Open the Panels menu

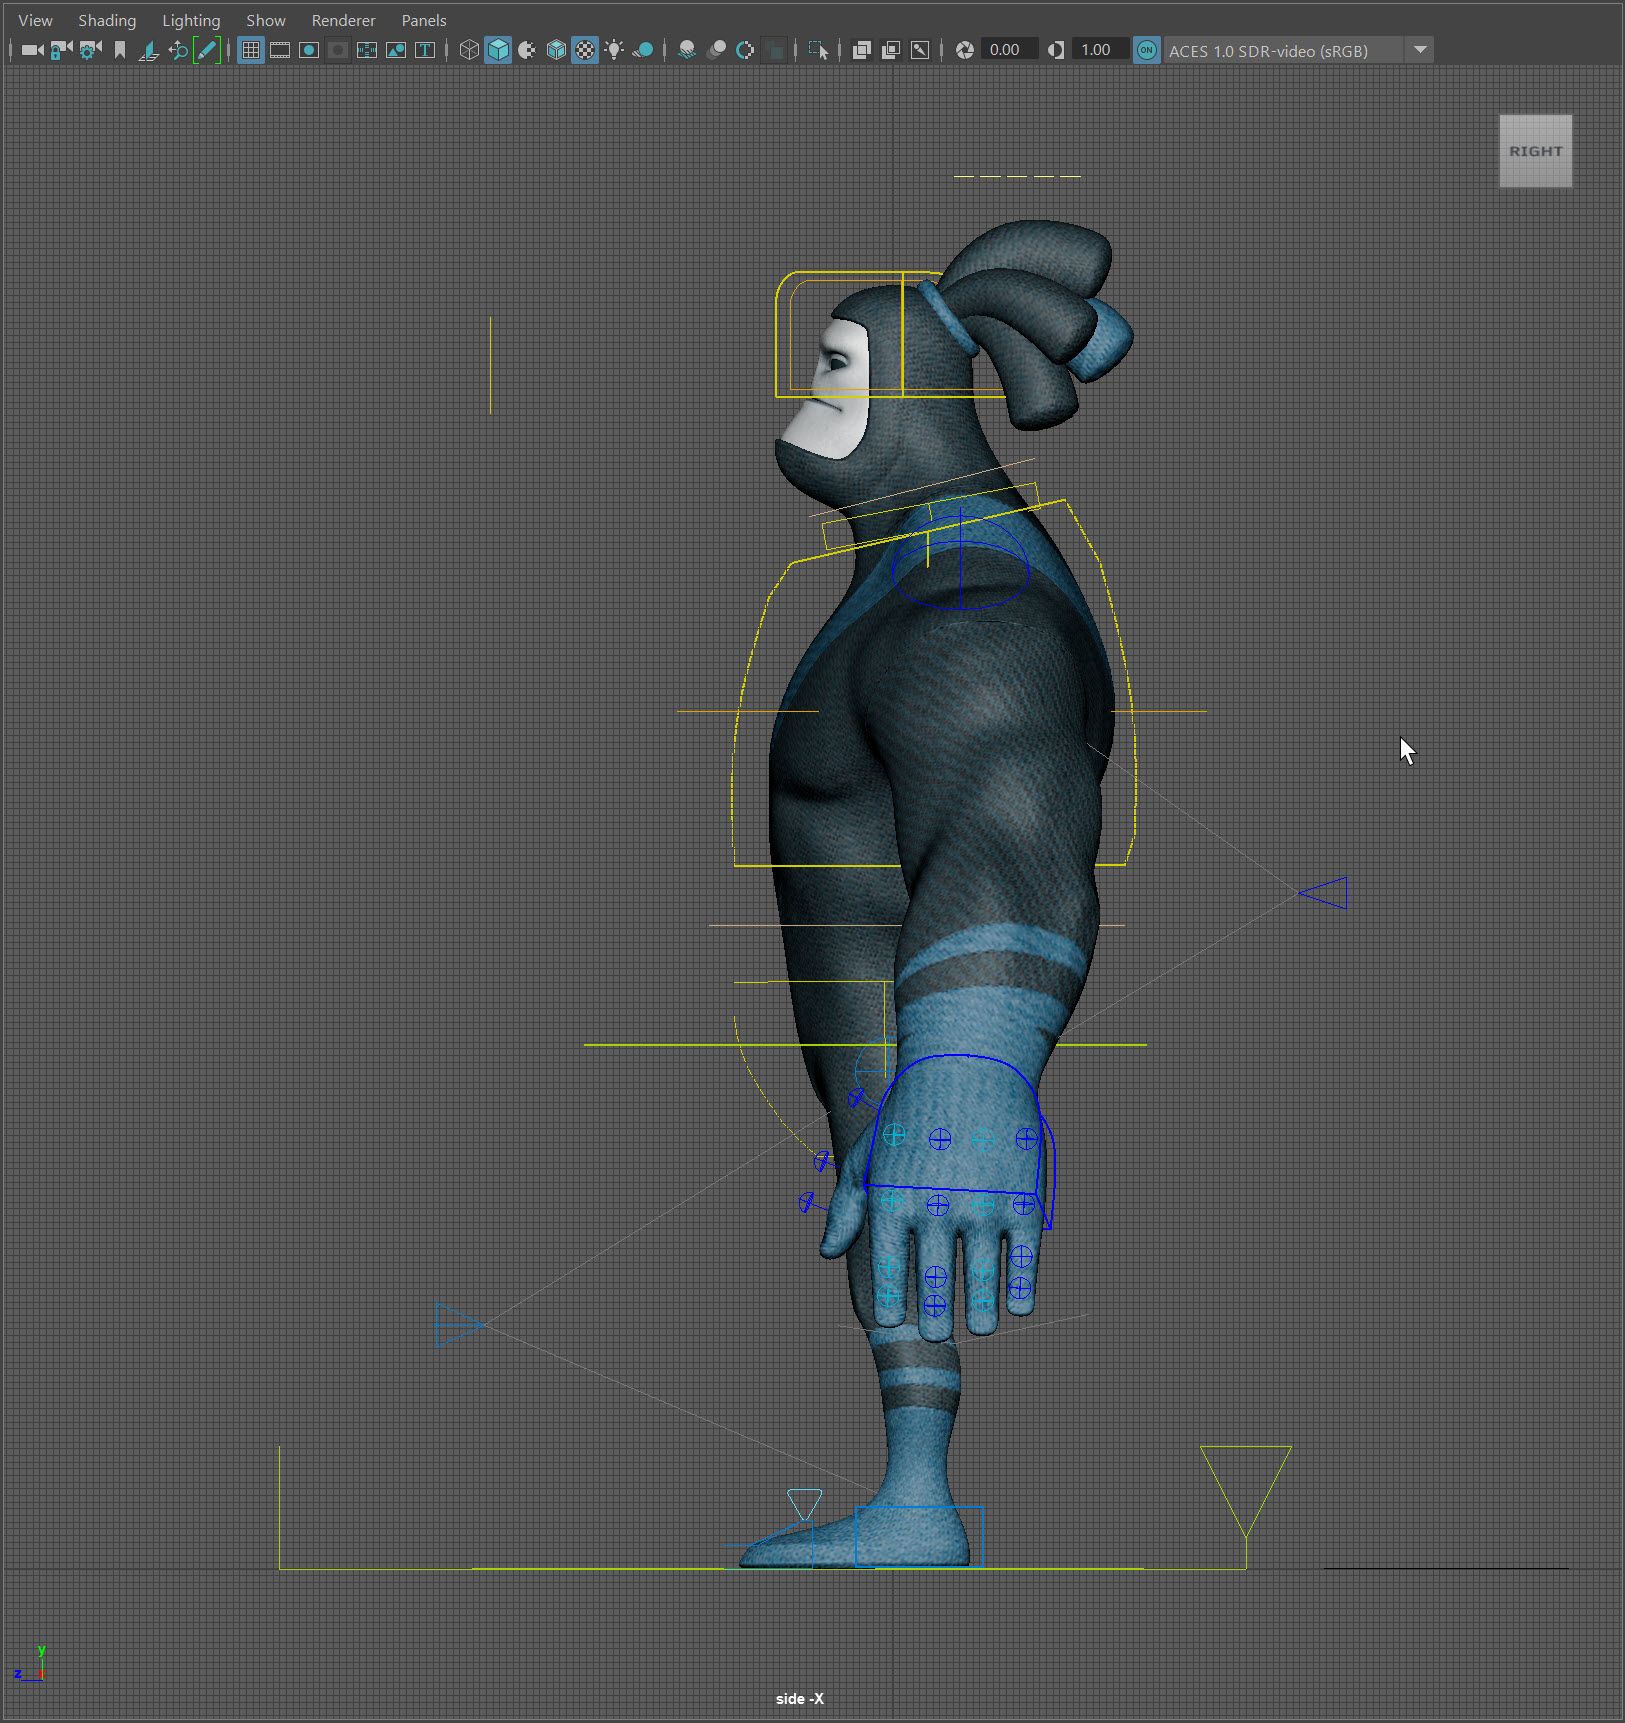[x=423, y=20]
